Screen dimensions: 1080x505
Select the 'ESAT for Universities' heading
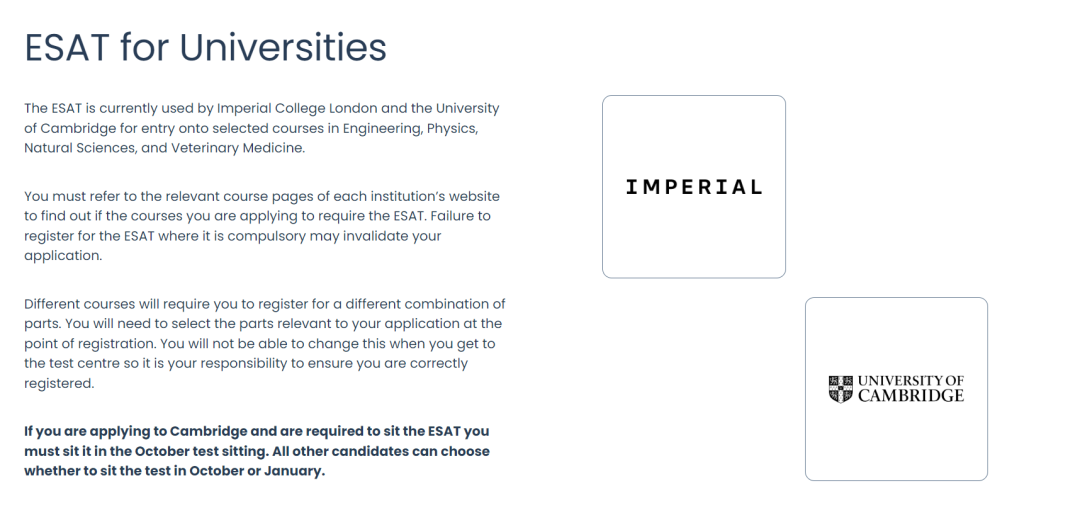(x=205, y=47)
